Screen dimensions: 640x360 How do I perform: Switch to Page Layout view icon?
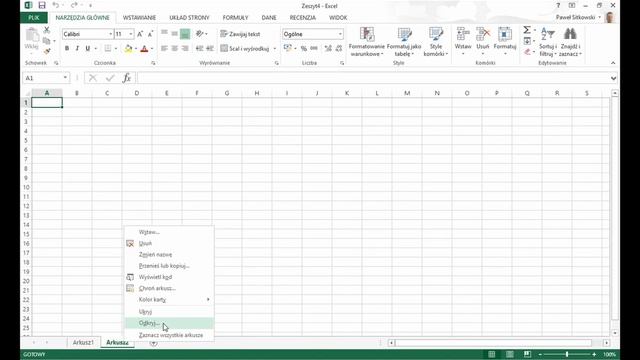click(509, 354)
